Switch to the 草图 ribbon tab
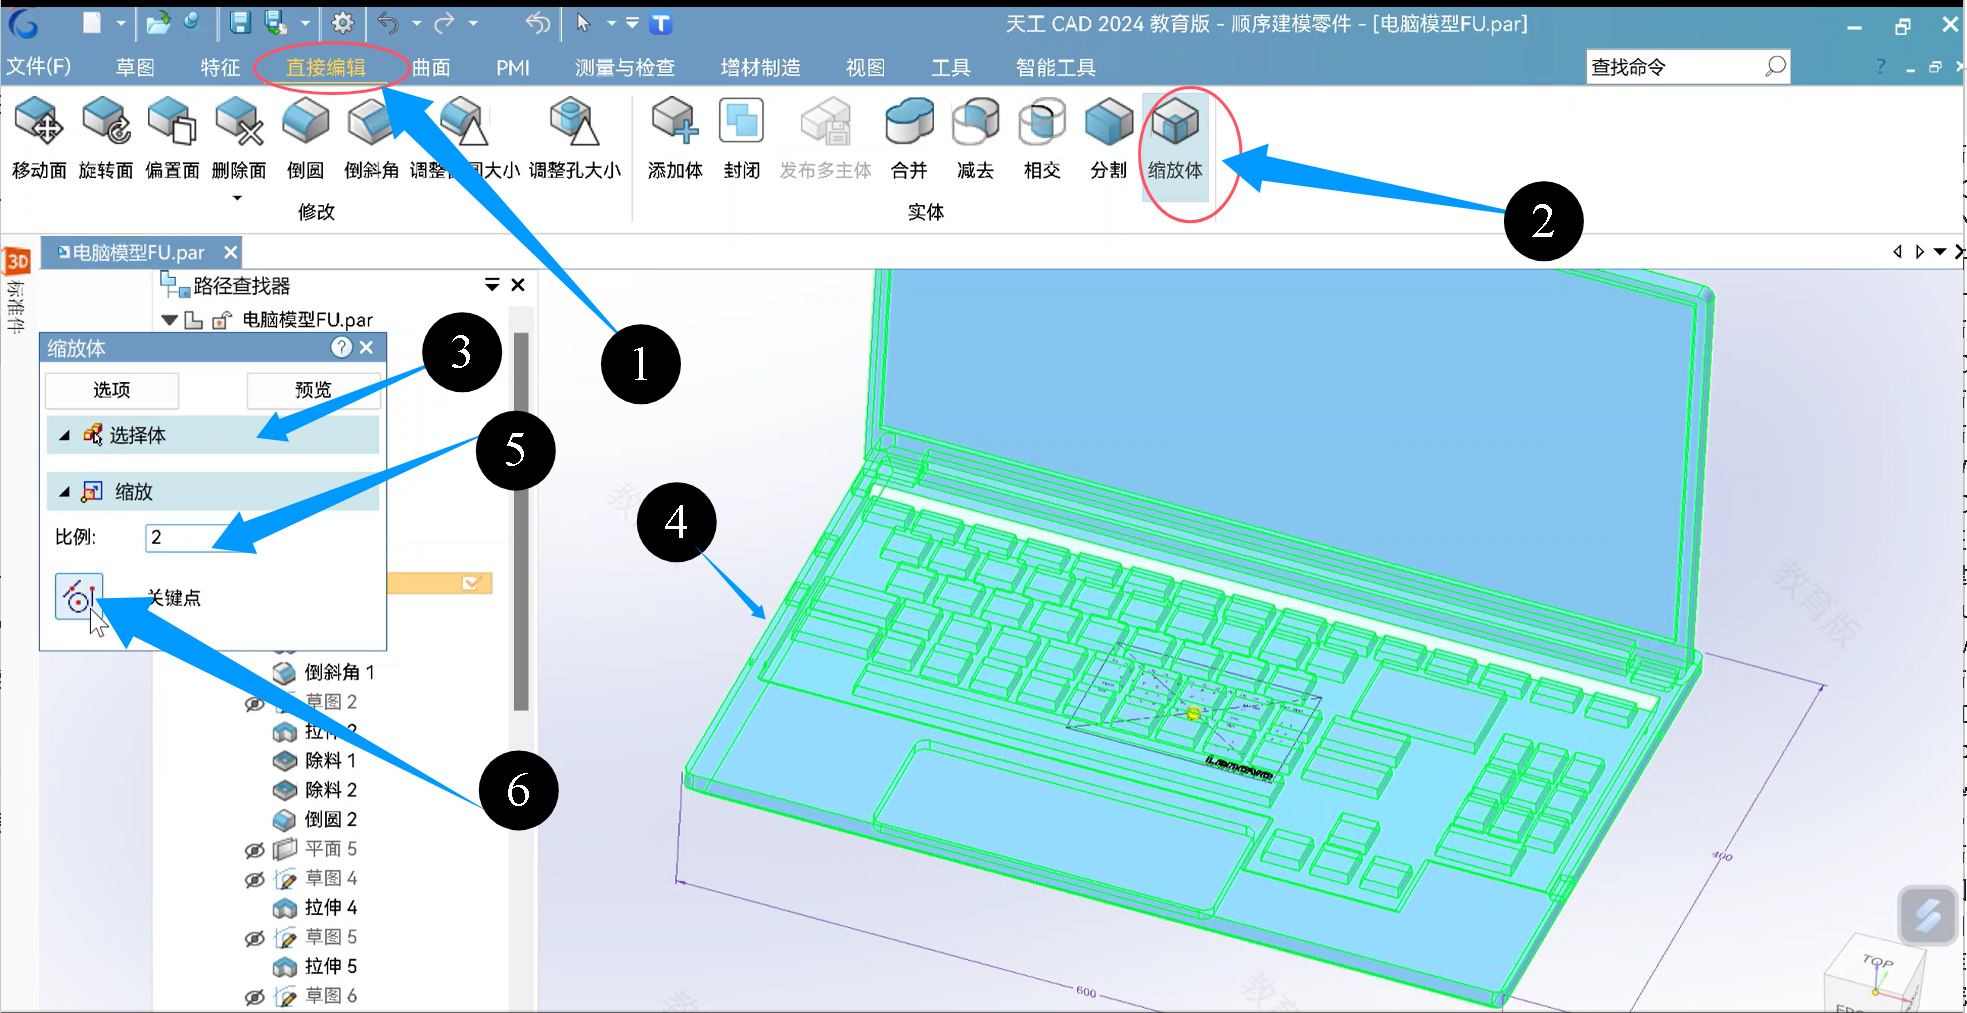 (x=135, y=67)
